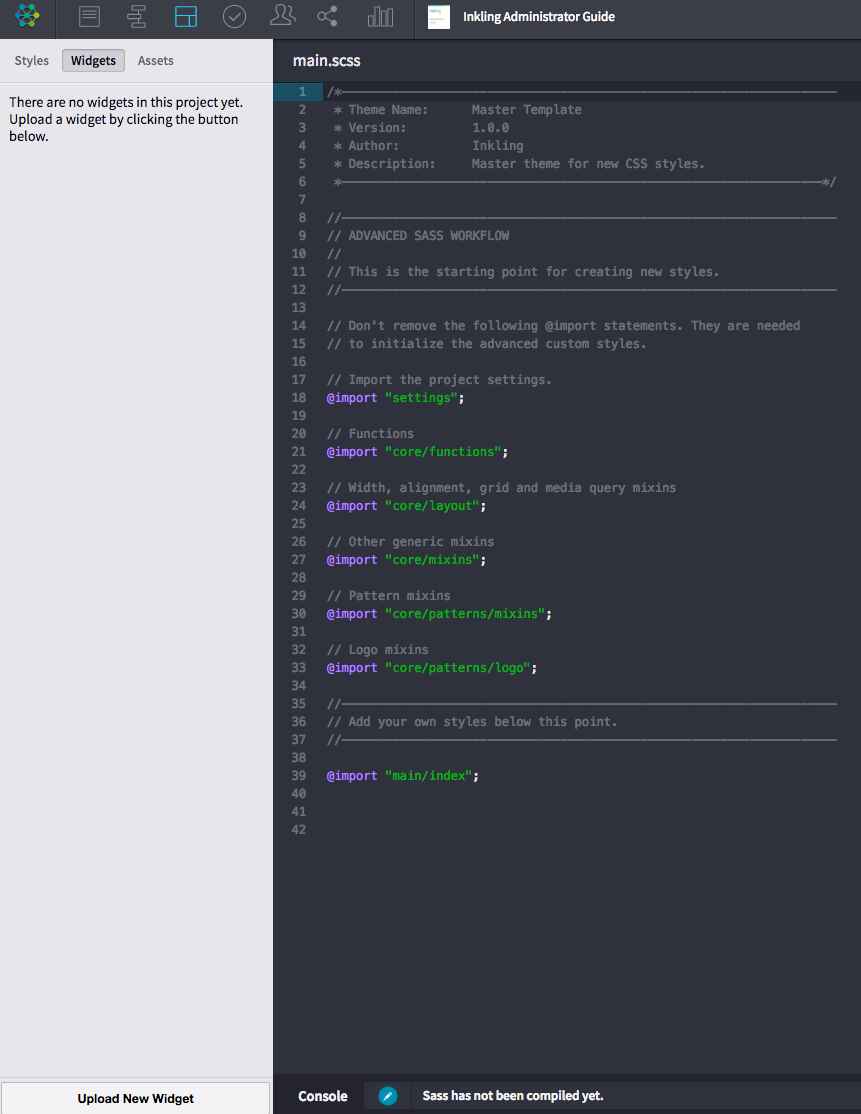The height and width of the screenshot is (1114, 861).
Task: Click the Inkling logo in the toolbar
Action: [26, 17]
